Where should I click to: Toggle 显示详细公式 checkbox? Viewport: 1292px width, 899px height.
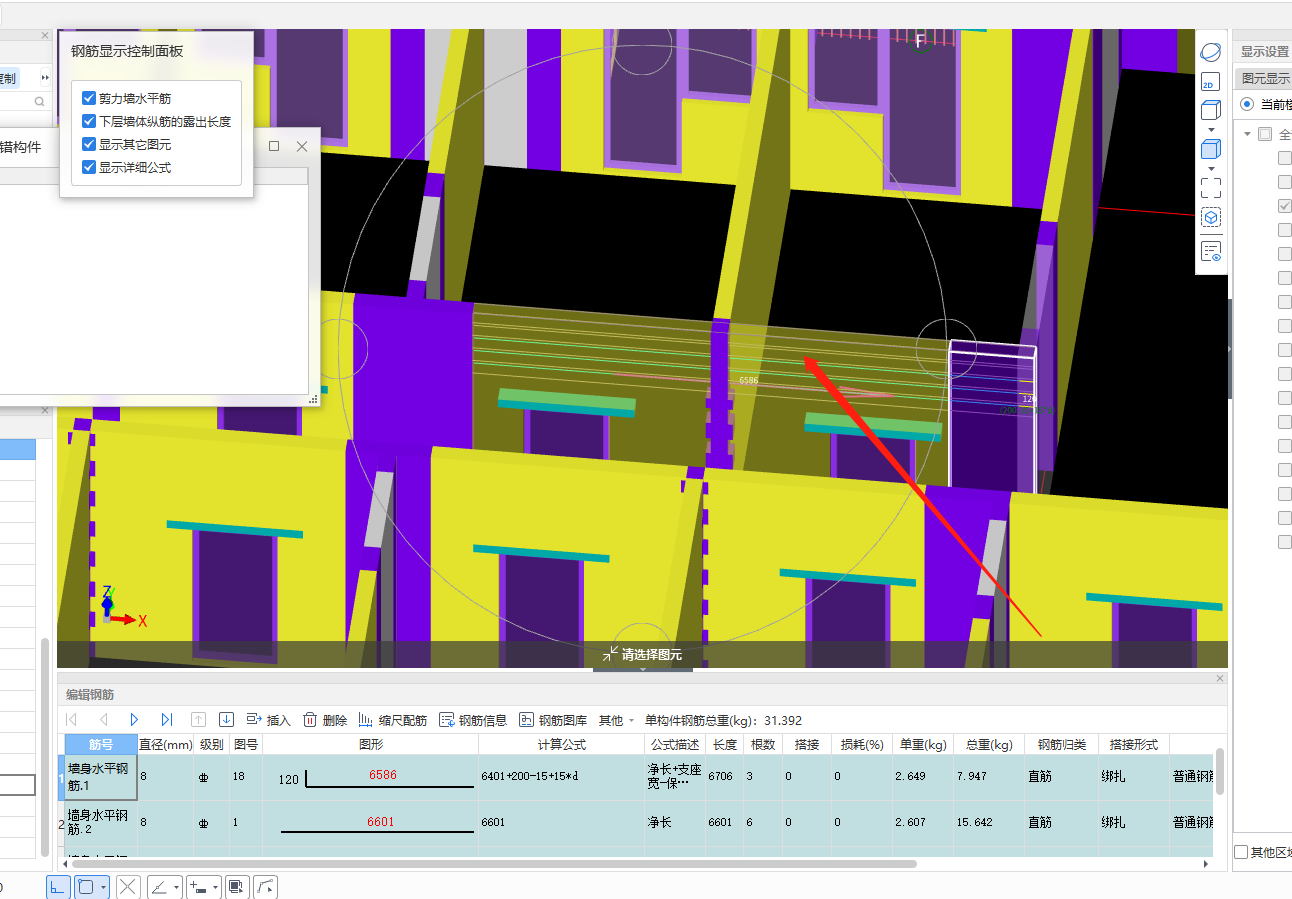click(x=89, y=167)
